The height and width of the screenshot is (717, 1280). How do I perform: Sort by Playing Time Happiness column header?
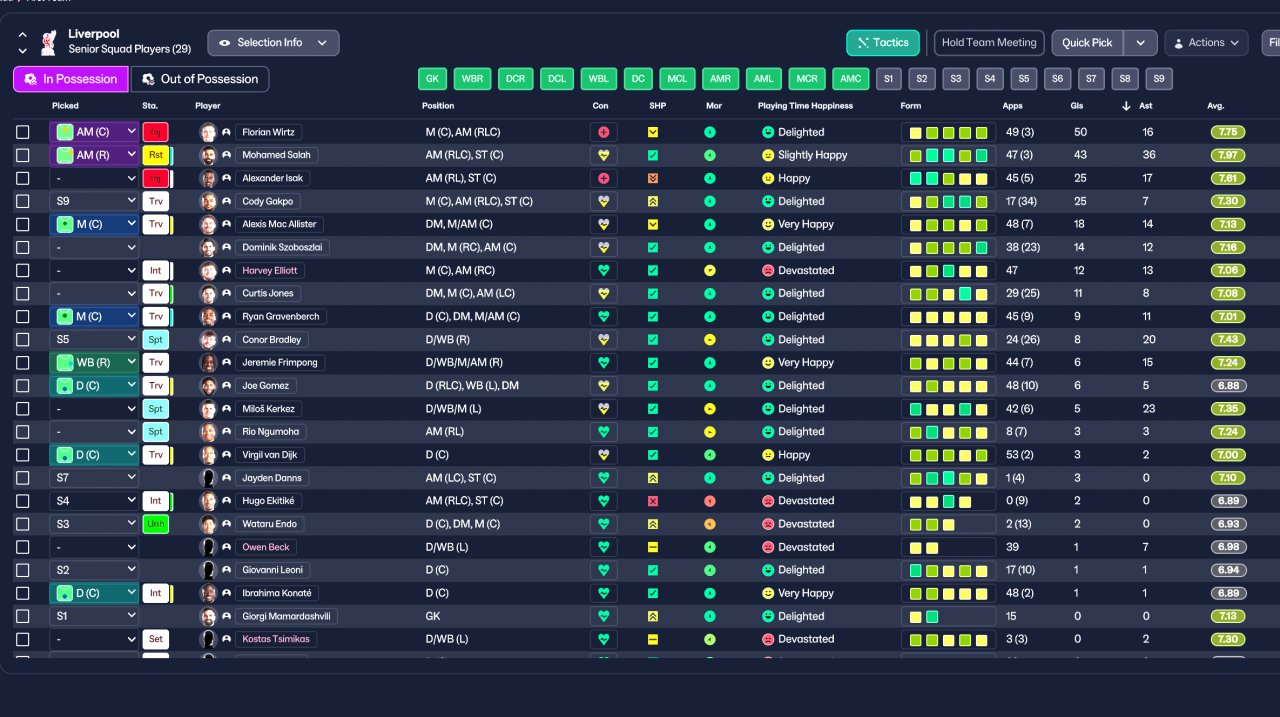click(806, 105)
